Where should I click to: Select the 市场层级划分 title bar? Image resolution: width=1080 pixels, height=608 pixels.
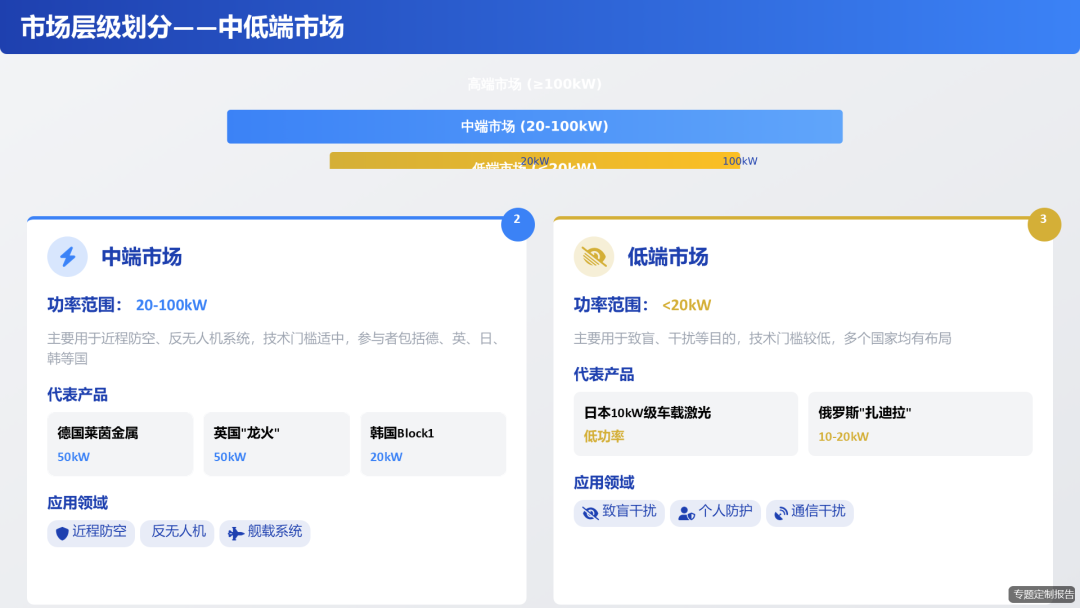point(181,28)
